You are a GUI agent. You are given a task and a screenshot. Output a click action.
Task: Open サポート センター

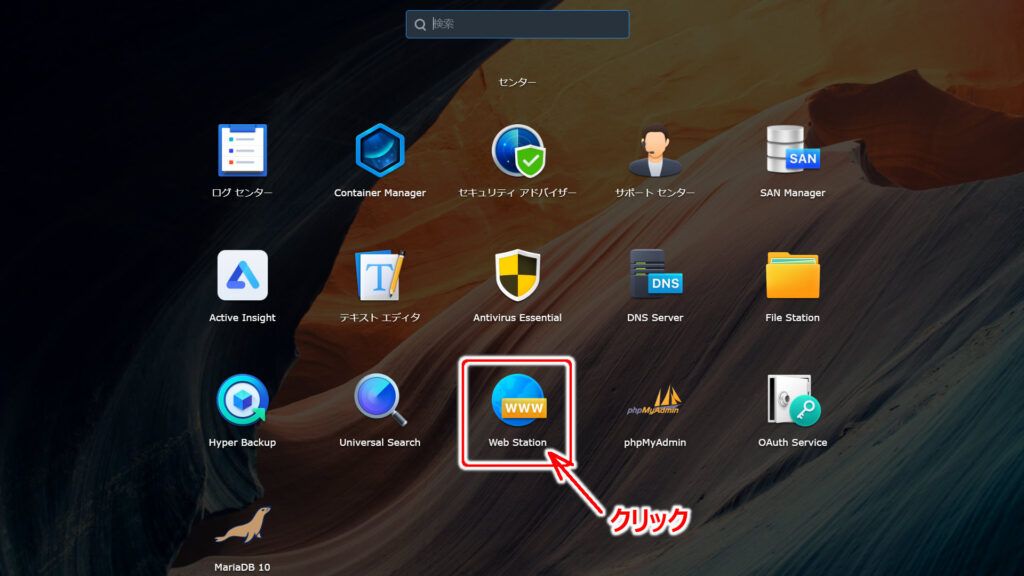point(653,151)
